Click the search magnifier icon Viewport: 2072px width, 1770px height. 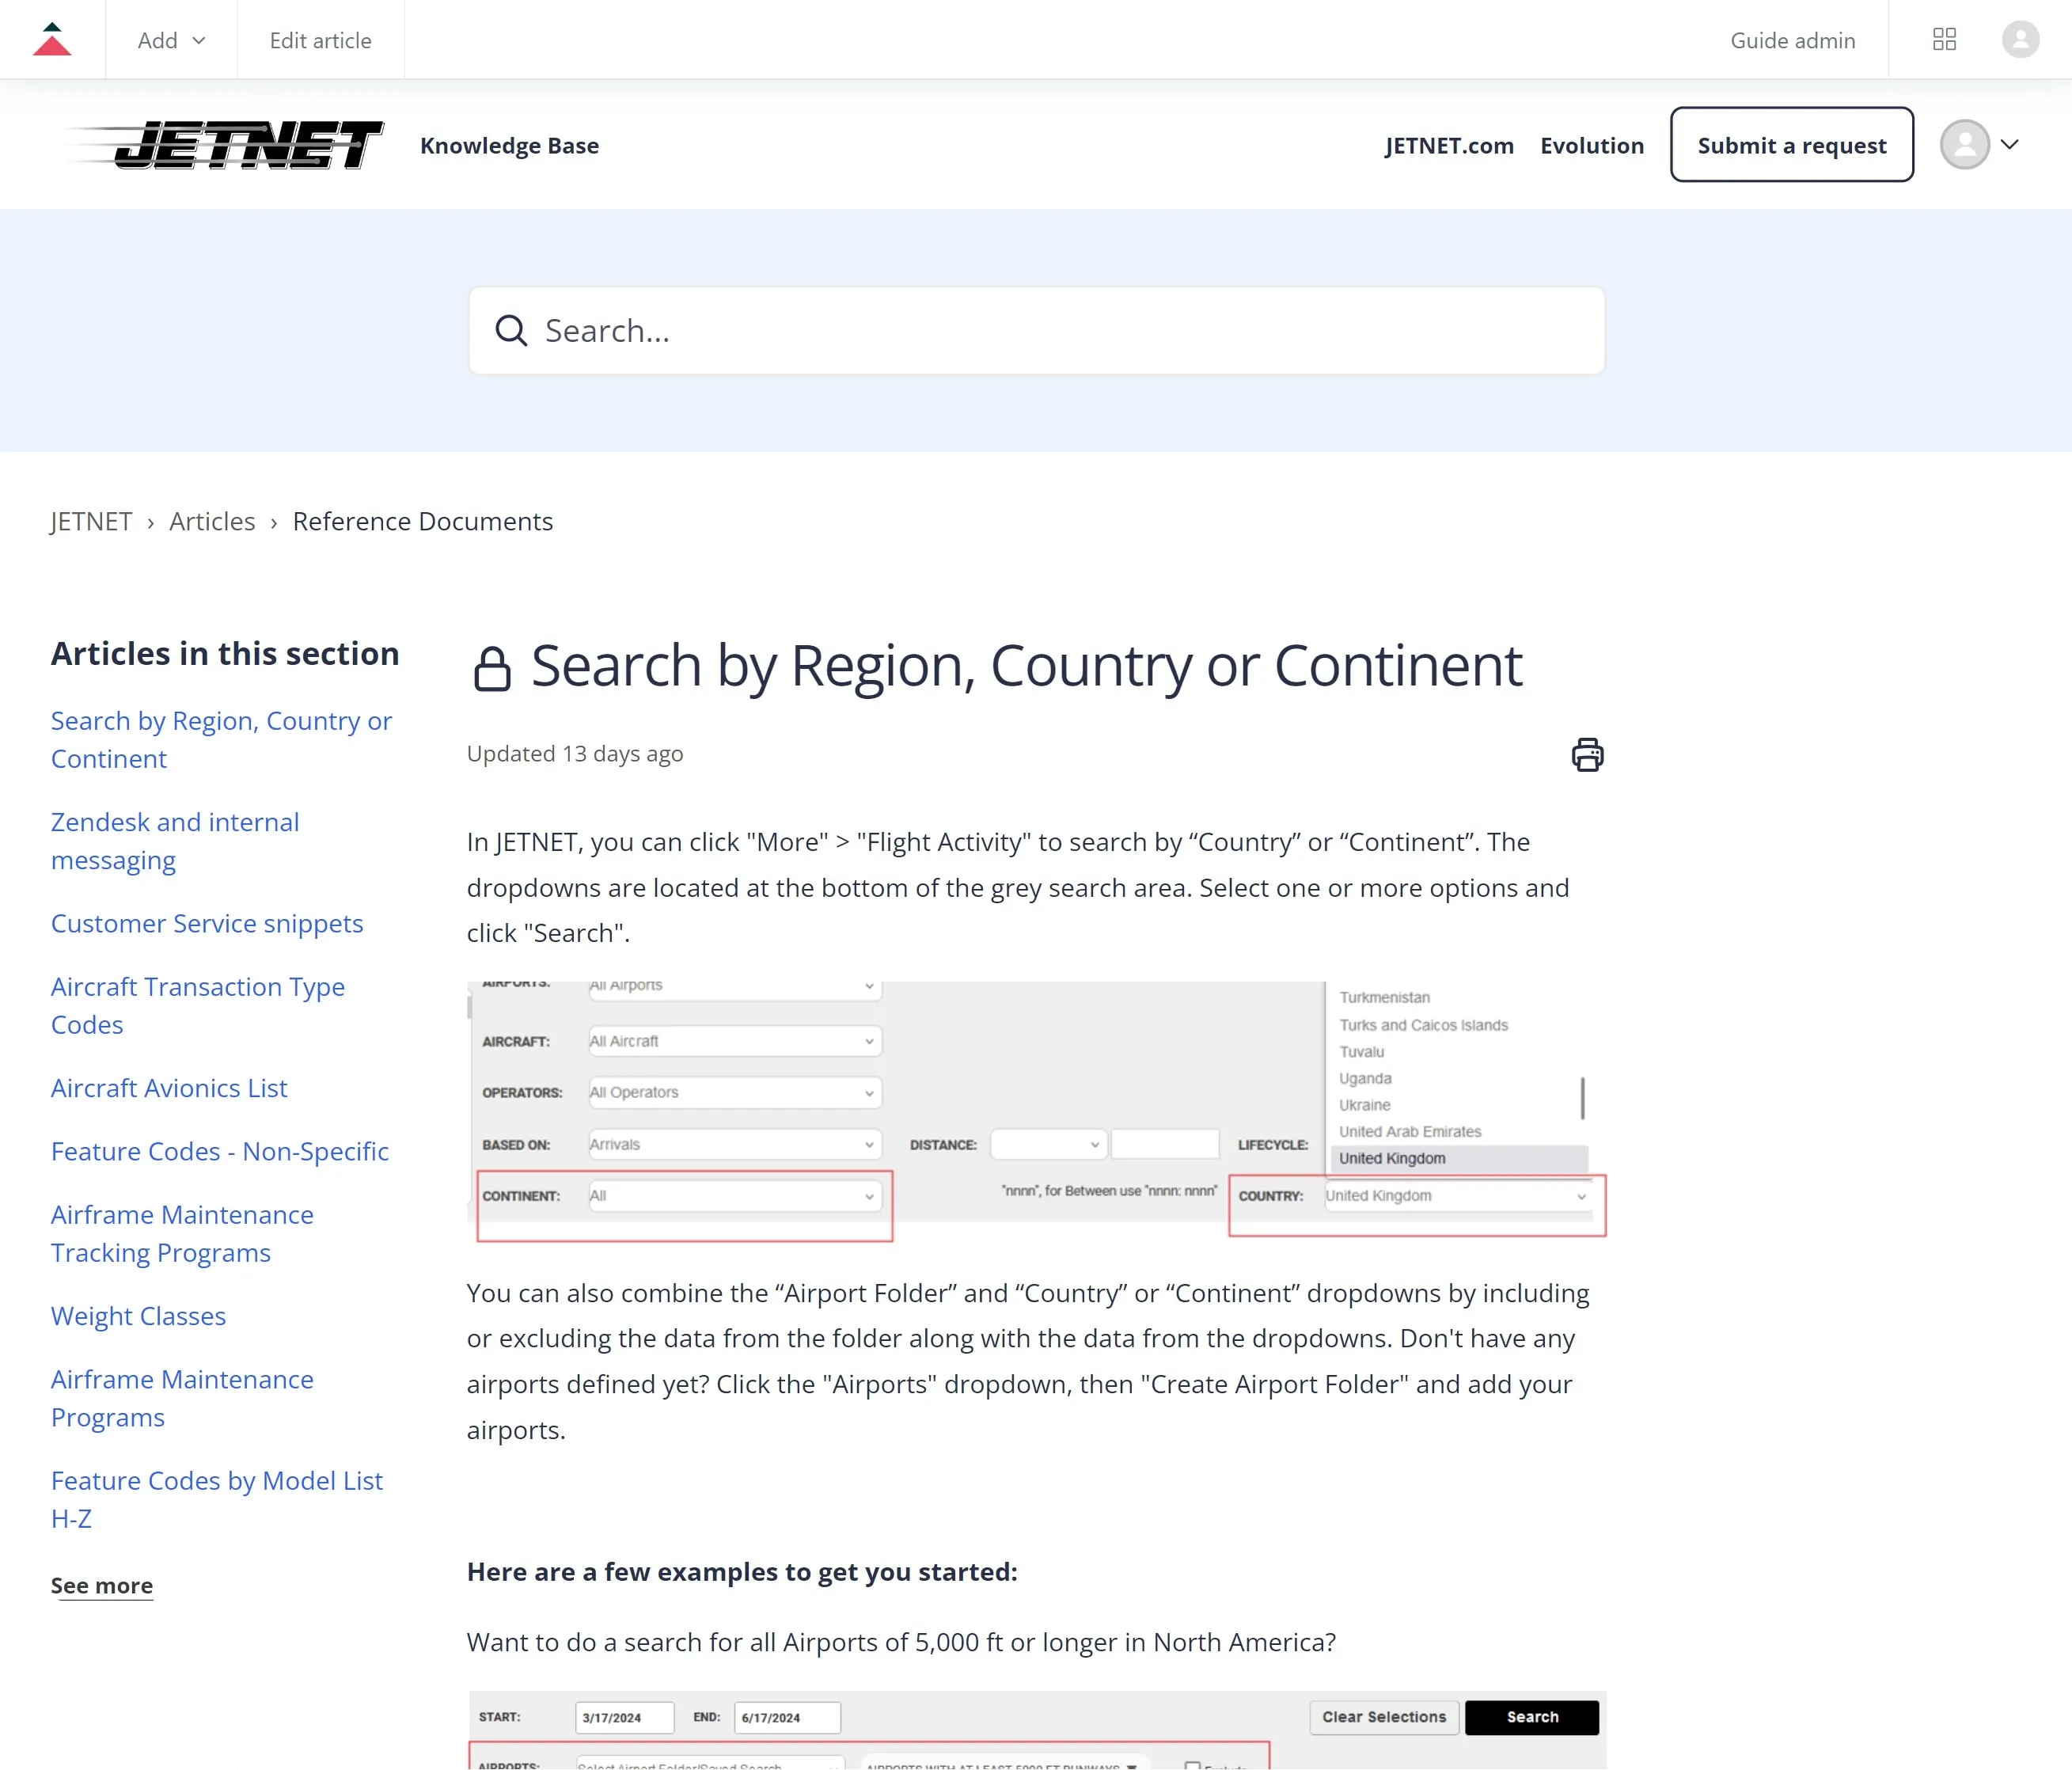[x=511, y=330]
